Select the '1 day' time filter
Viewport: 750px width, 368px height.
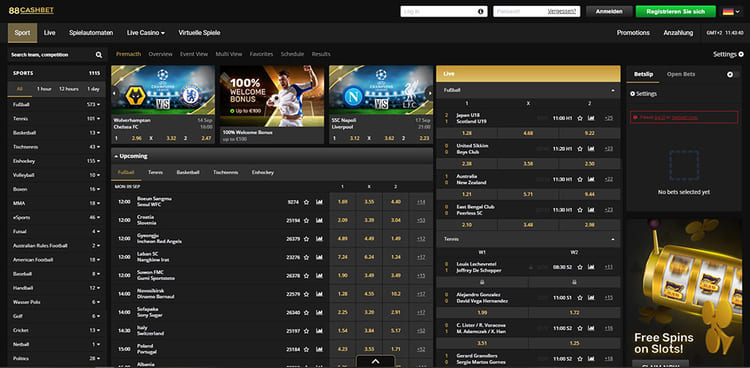[x=93, y=89]
